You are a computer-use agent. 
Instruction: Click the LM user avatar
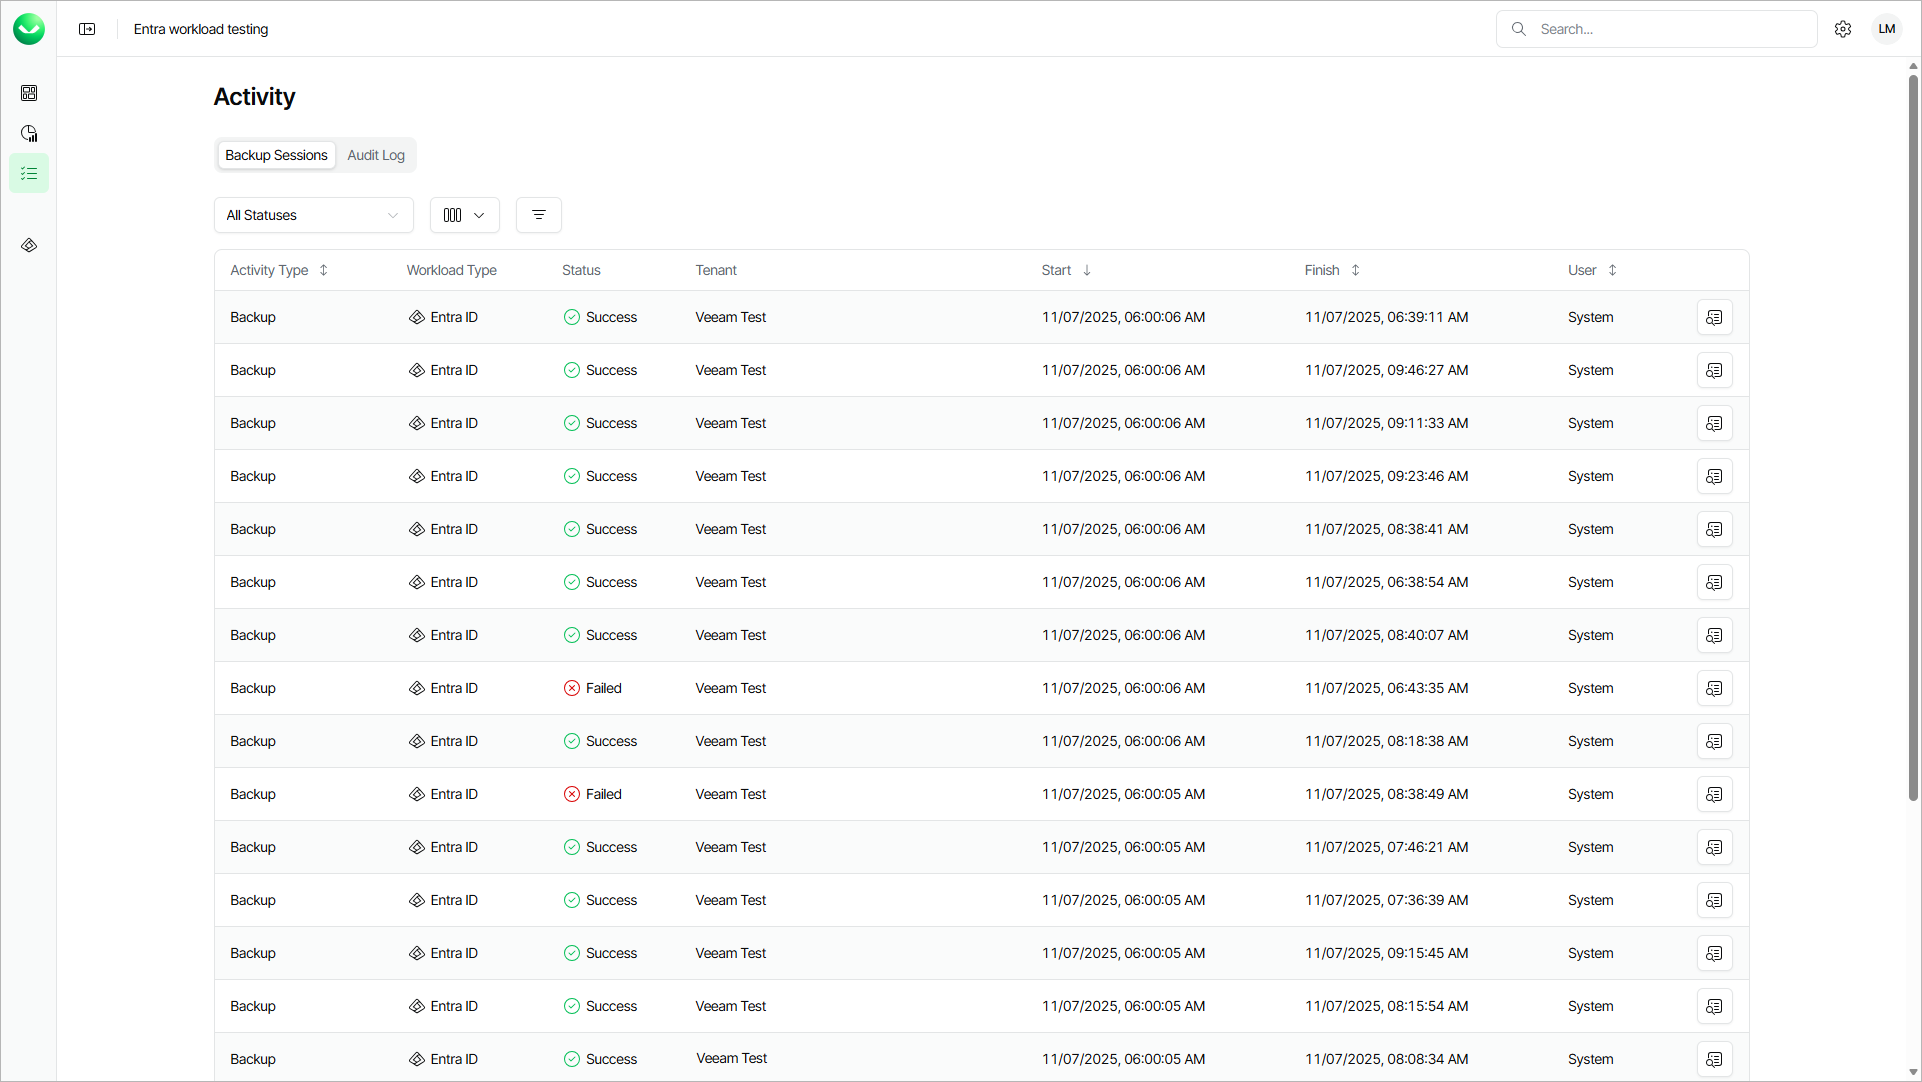coord(1887,29)
